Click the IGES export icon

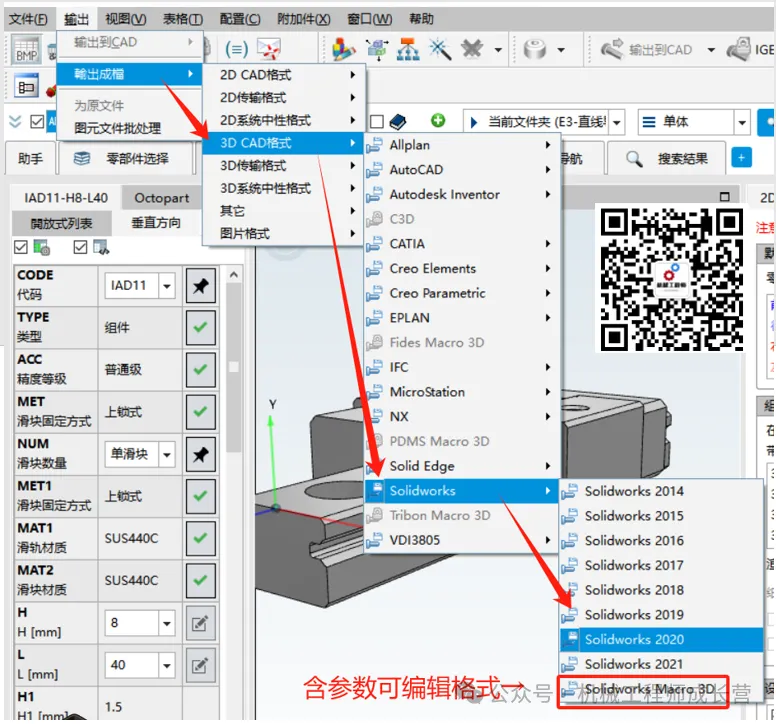[739, 49]
